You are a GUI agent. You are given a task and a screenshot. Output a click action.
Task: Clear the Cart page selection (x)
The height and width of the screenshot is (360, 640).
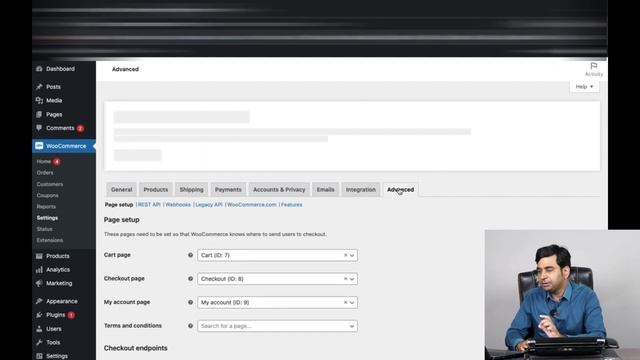[345, 256]
